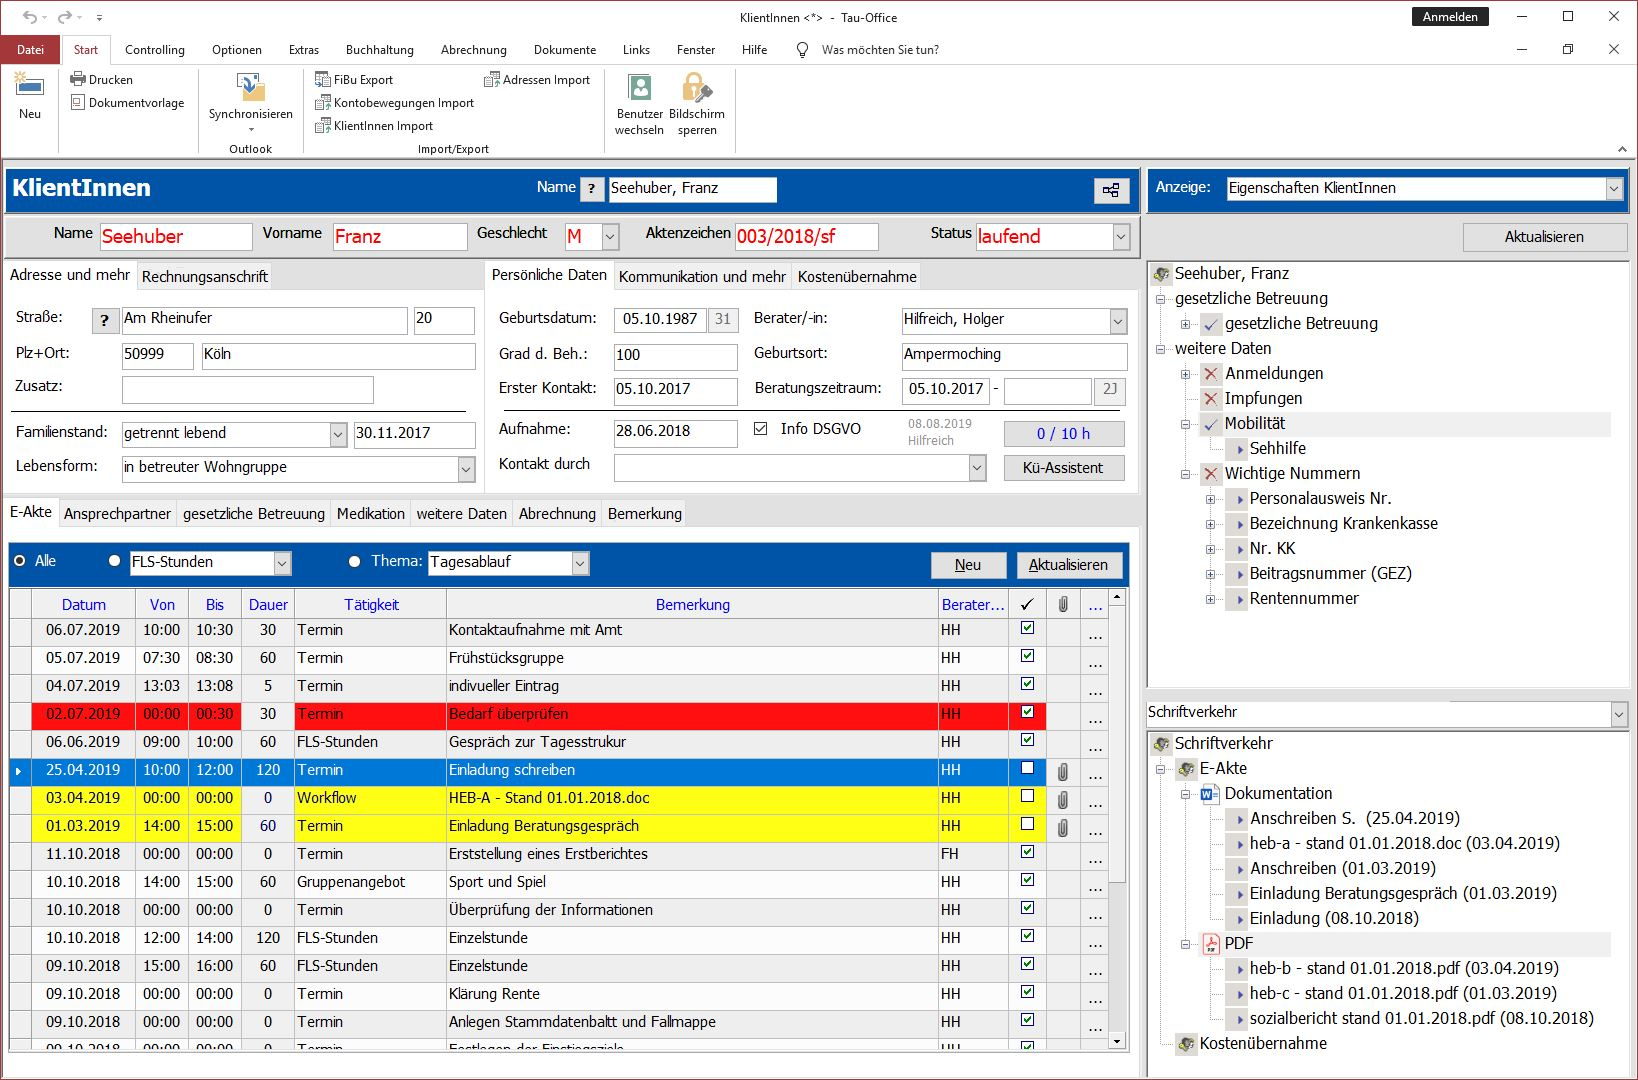
Task: Click the Kü-Assistent button
Action: 1063,468
